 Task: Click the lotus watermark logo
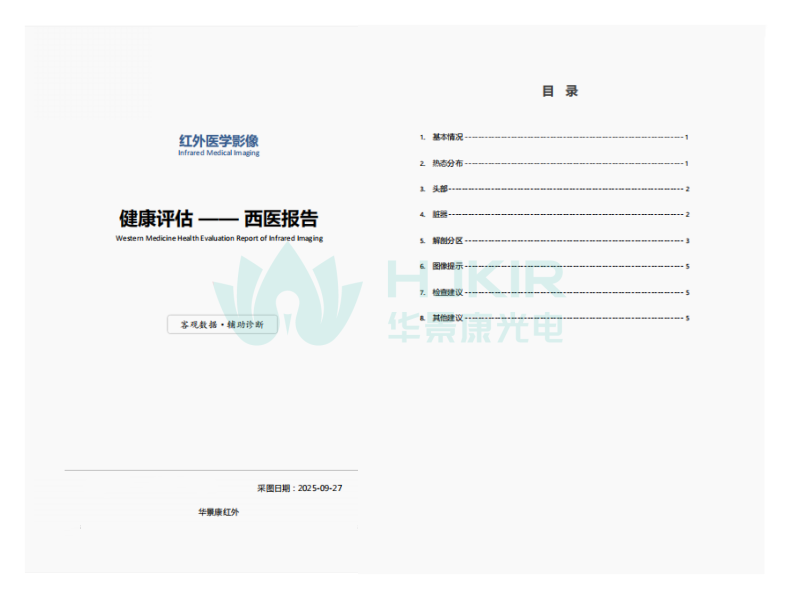(x=288, y=295)
